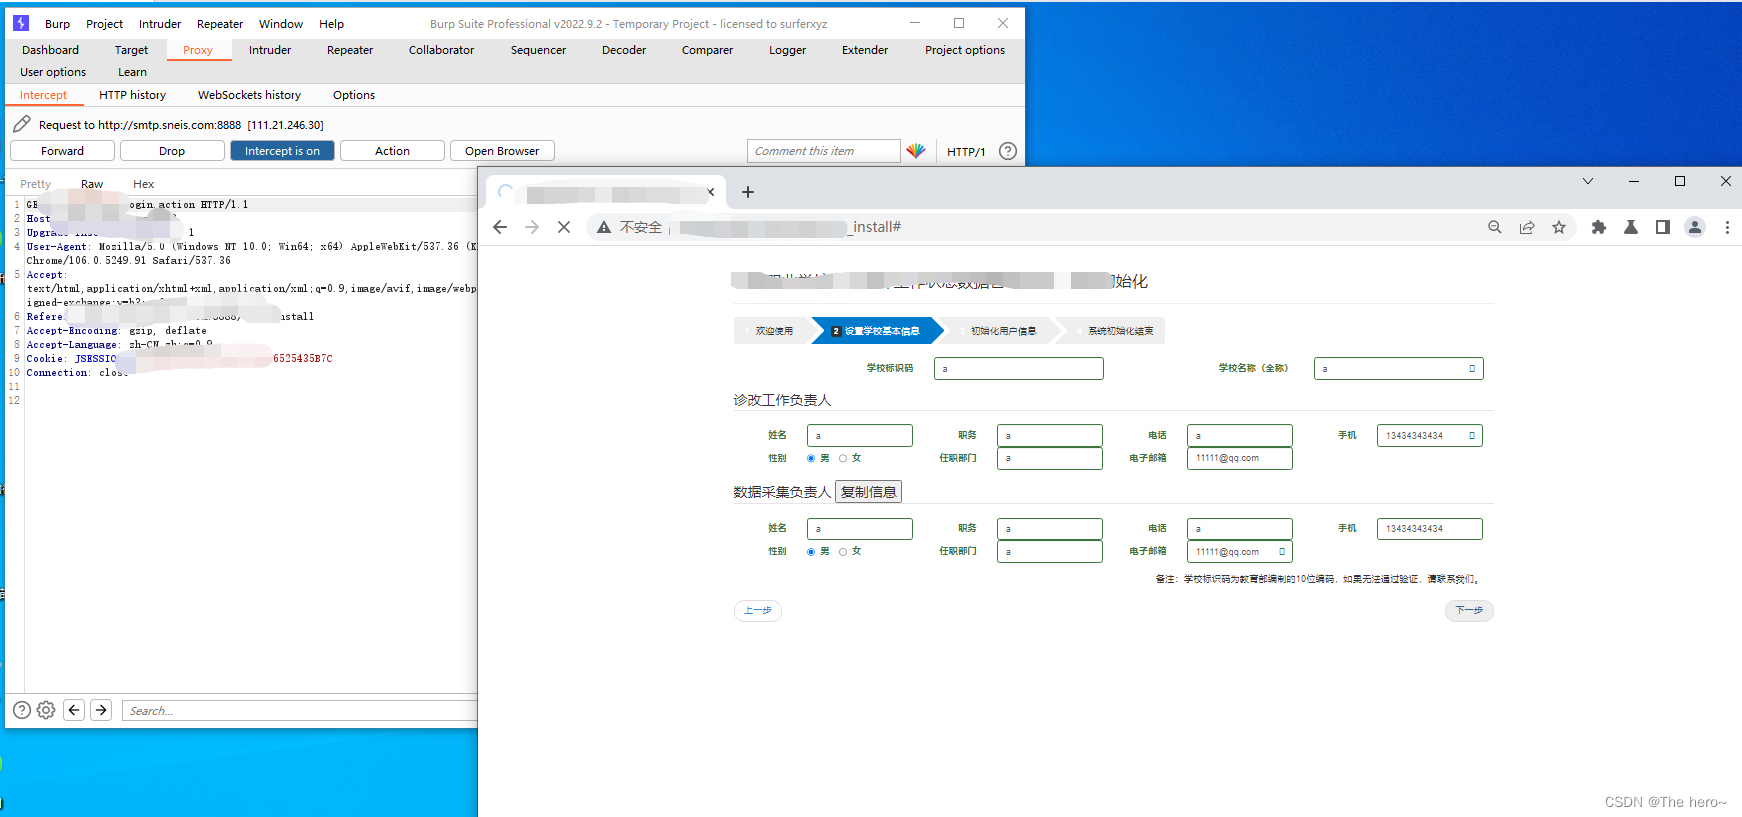Open the Project options tab
Image resolution: width=1742 pixels, height=817 pixels.
965,50
